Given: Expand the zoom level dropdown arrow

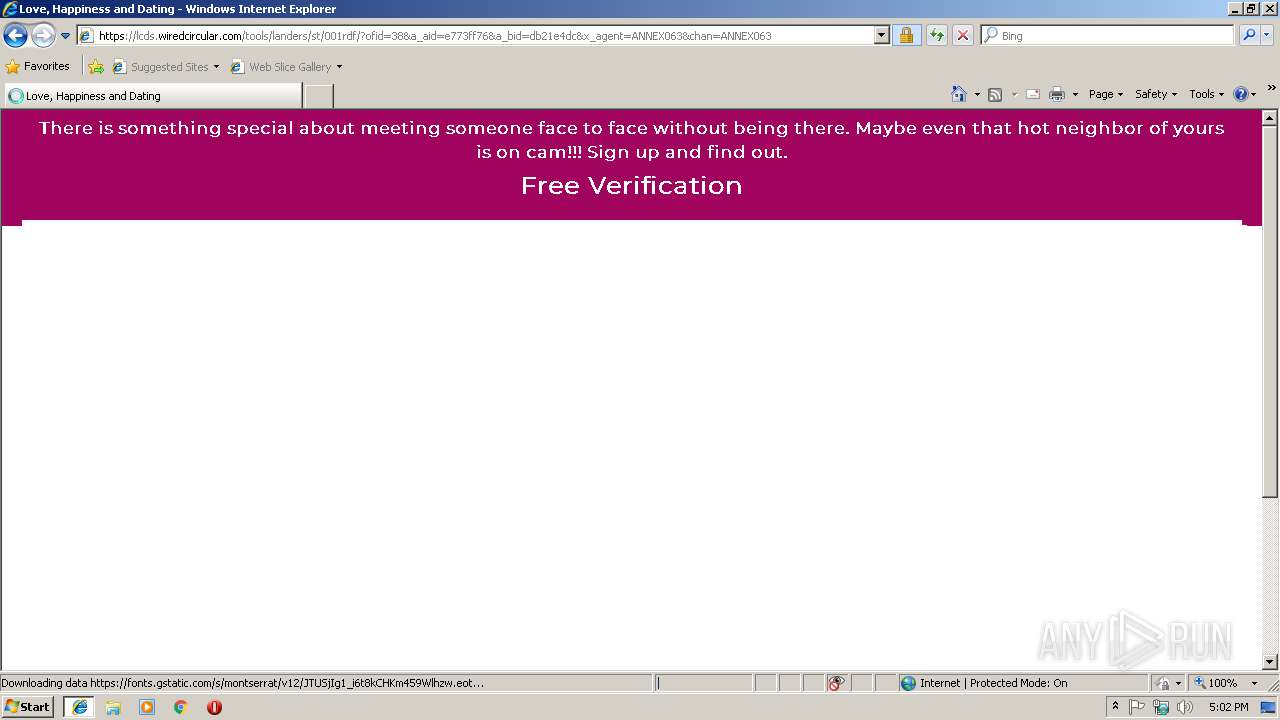Looking at the screenshot, I should 1254,683.
